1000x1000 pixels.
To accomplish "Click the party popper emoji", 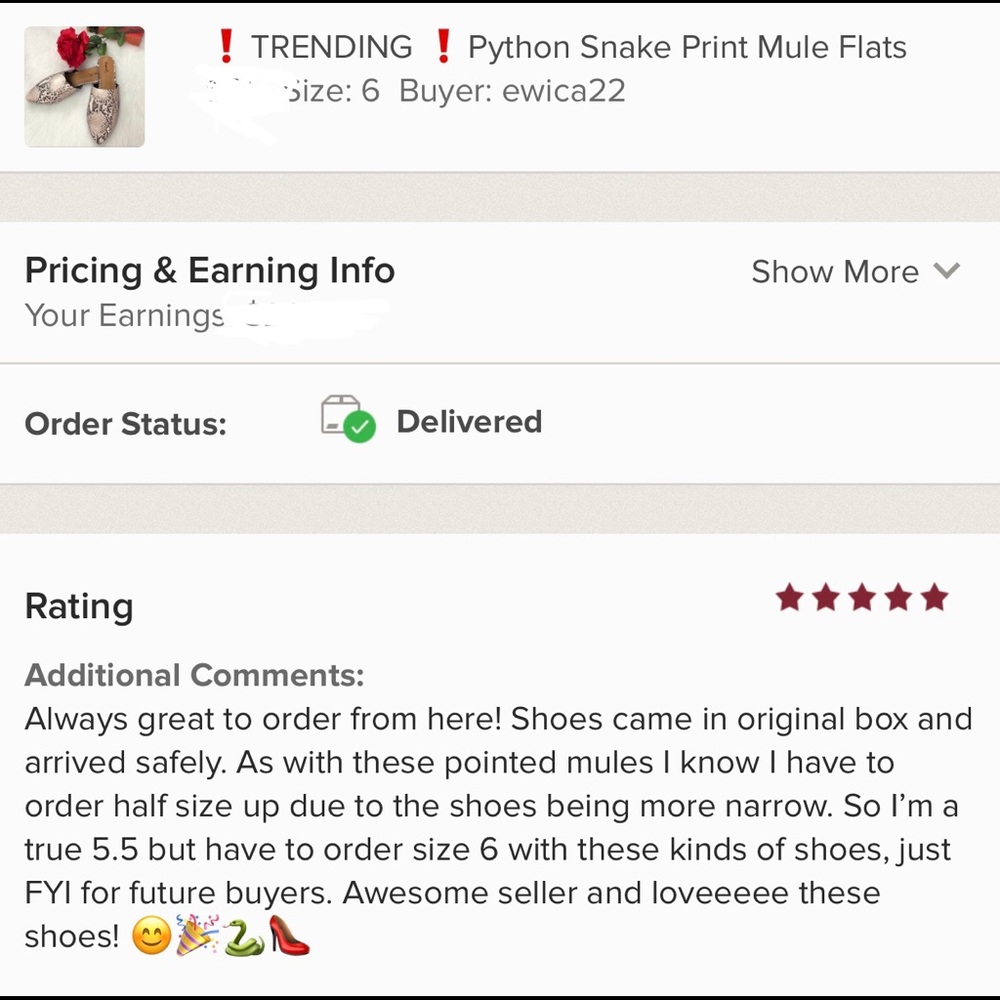I will pyautogui.click(x=196, y=936).
